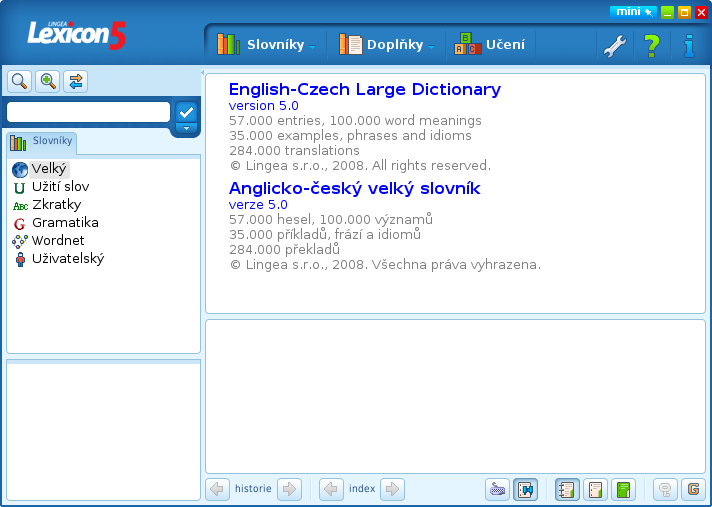Toggle the blue arrows button beside the keyboard icon
Screen dimensions: 712x507
coord(526,489)
